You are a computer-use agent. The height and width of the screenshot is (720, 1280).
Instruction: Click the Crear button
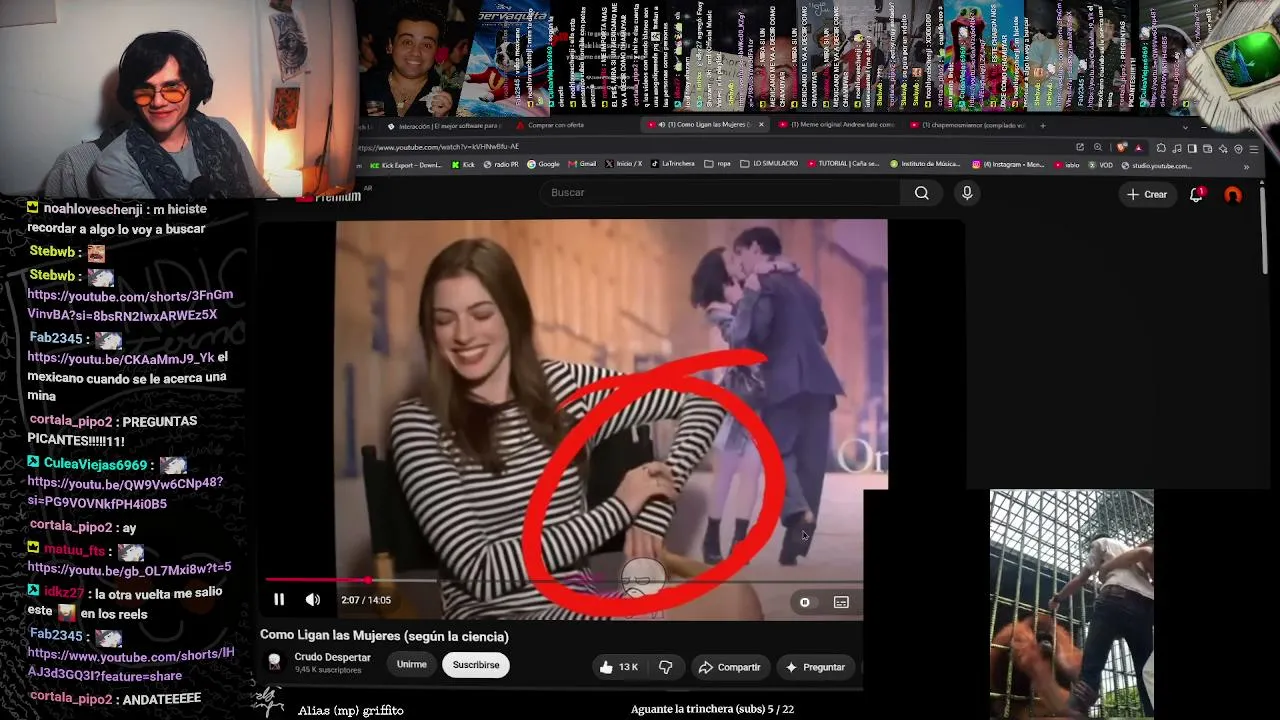1147,194
